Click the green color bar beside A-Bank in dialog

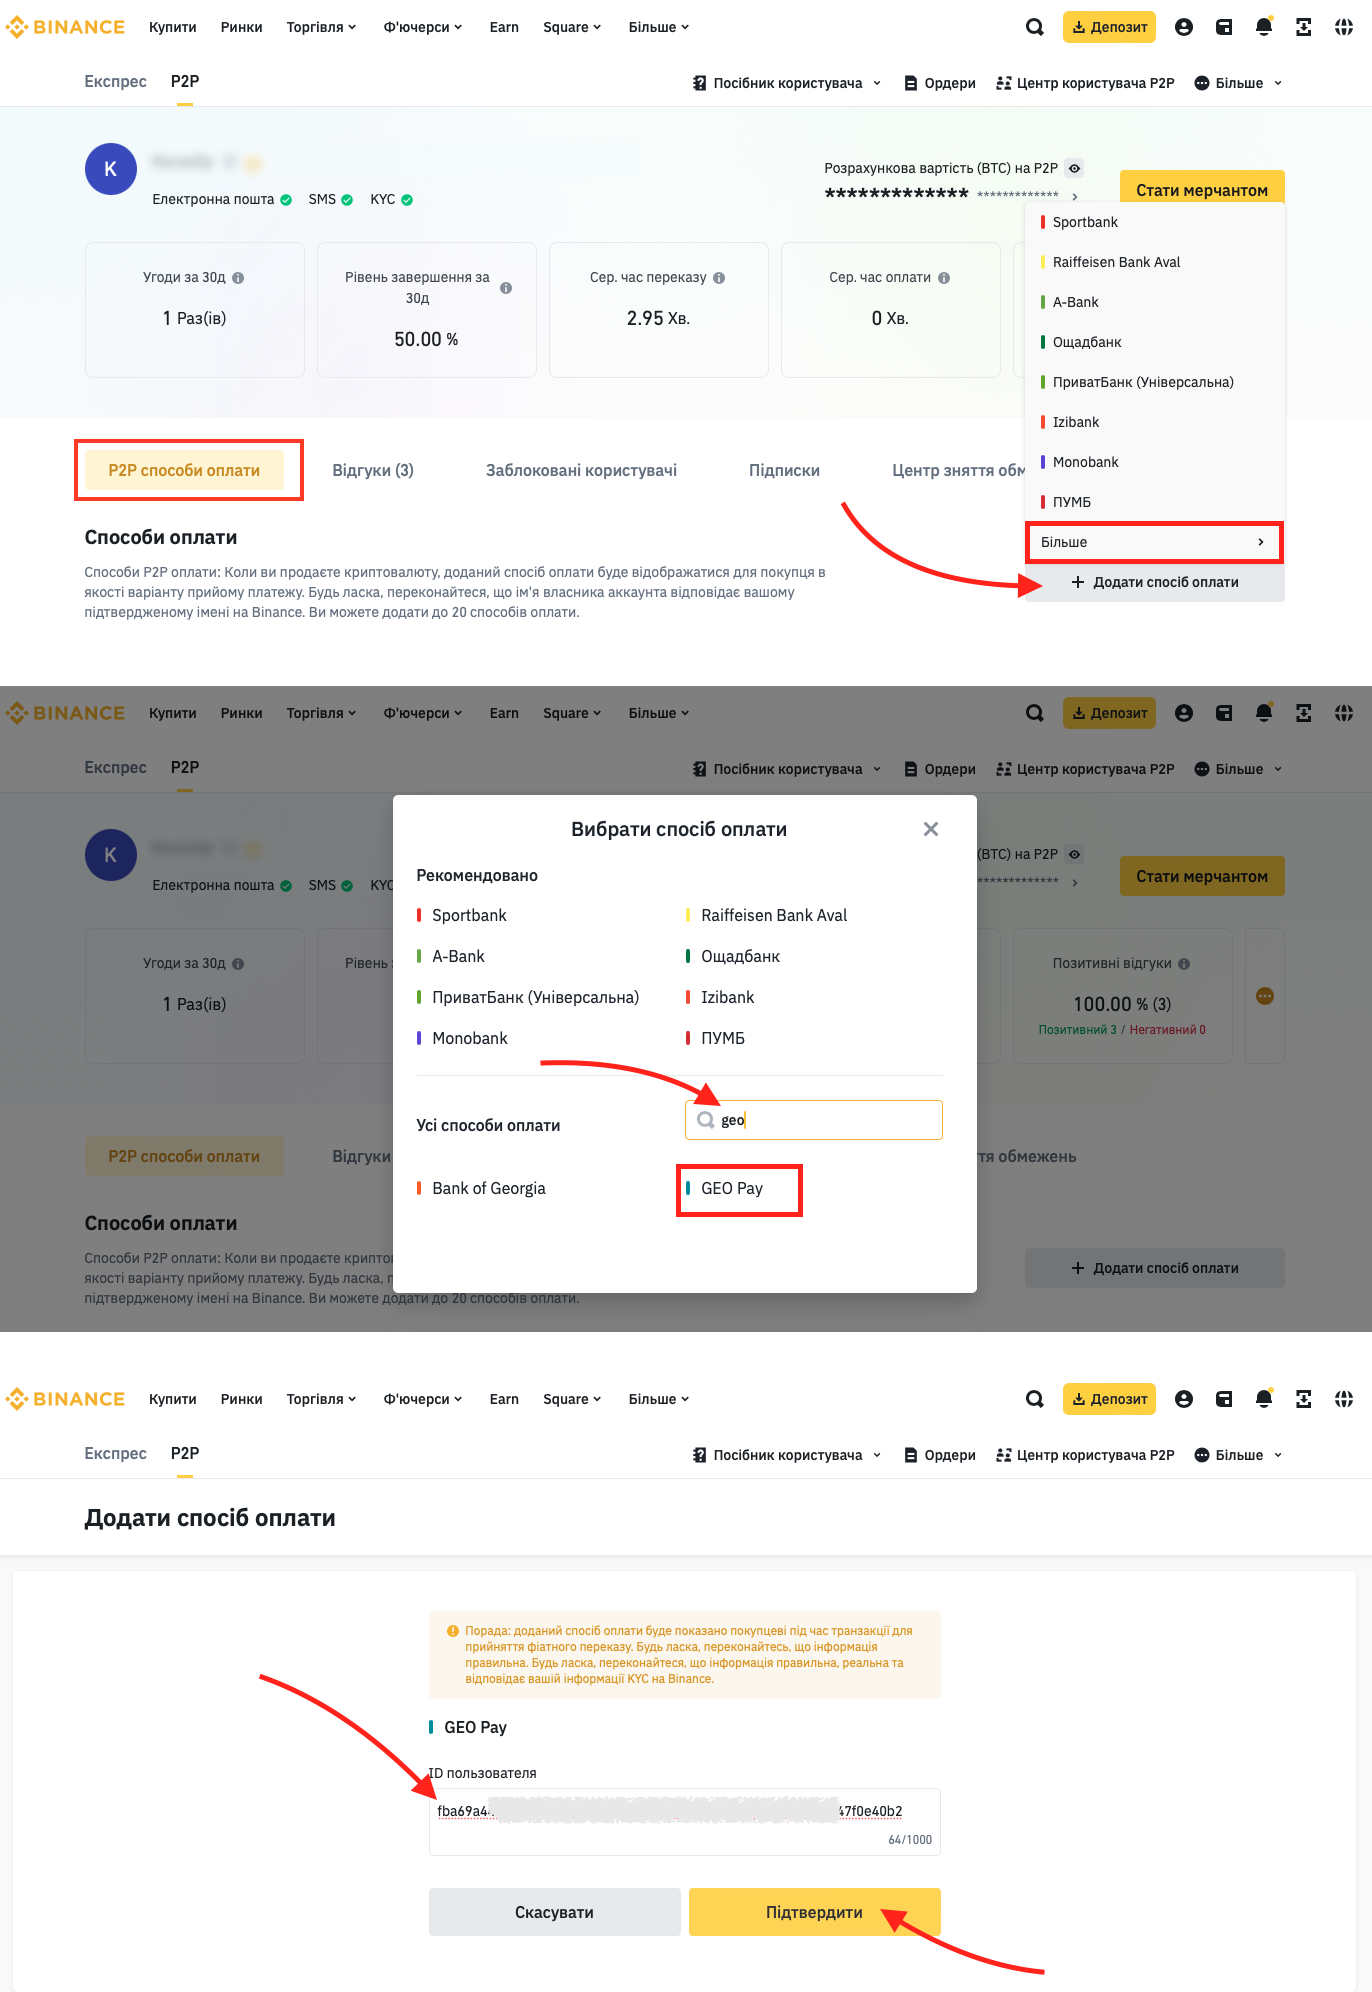418,956
